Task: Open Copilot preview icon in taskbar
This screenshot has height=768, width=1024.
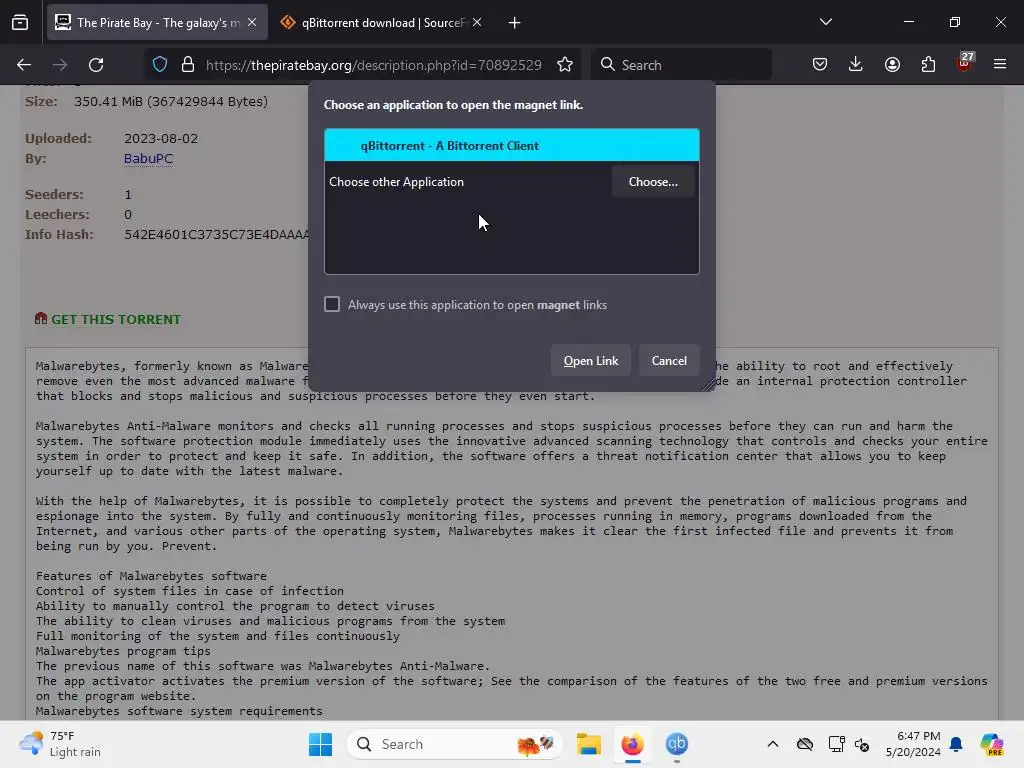Action: [992, 744]
